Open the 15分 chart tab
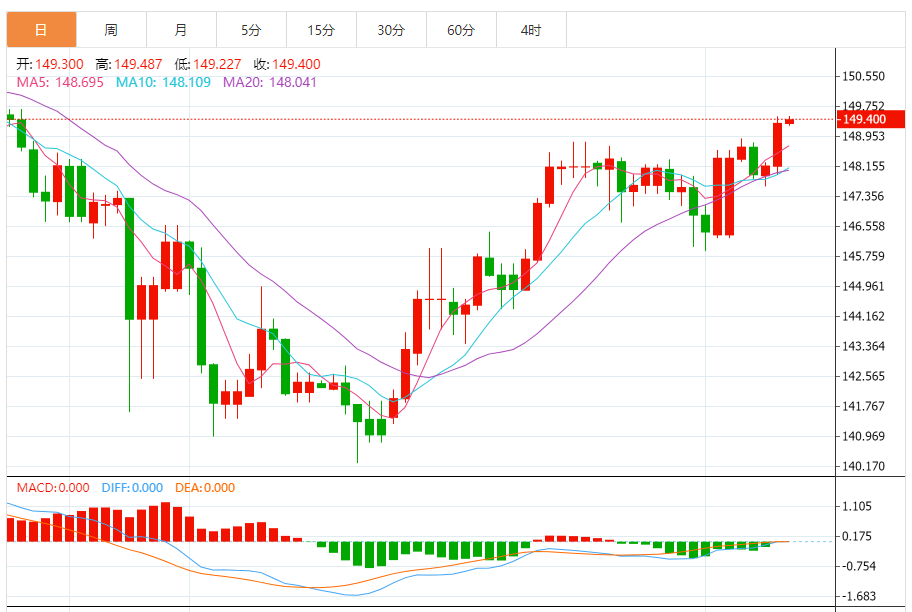 pos(321,30)
